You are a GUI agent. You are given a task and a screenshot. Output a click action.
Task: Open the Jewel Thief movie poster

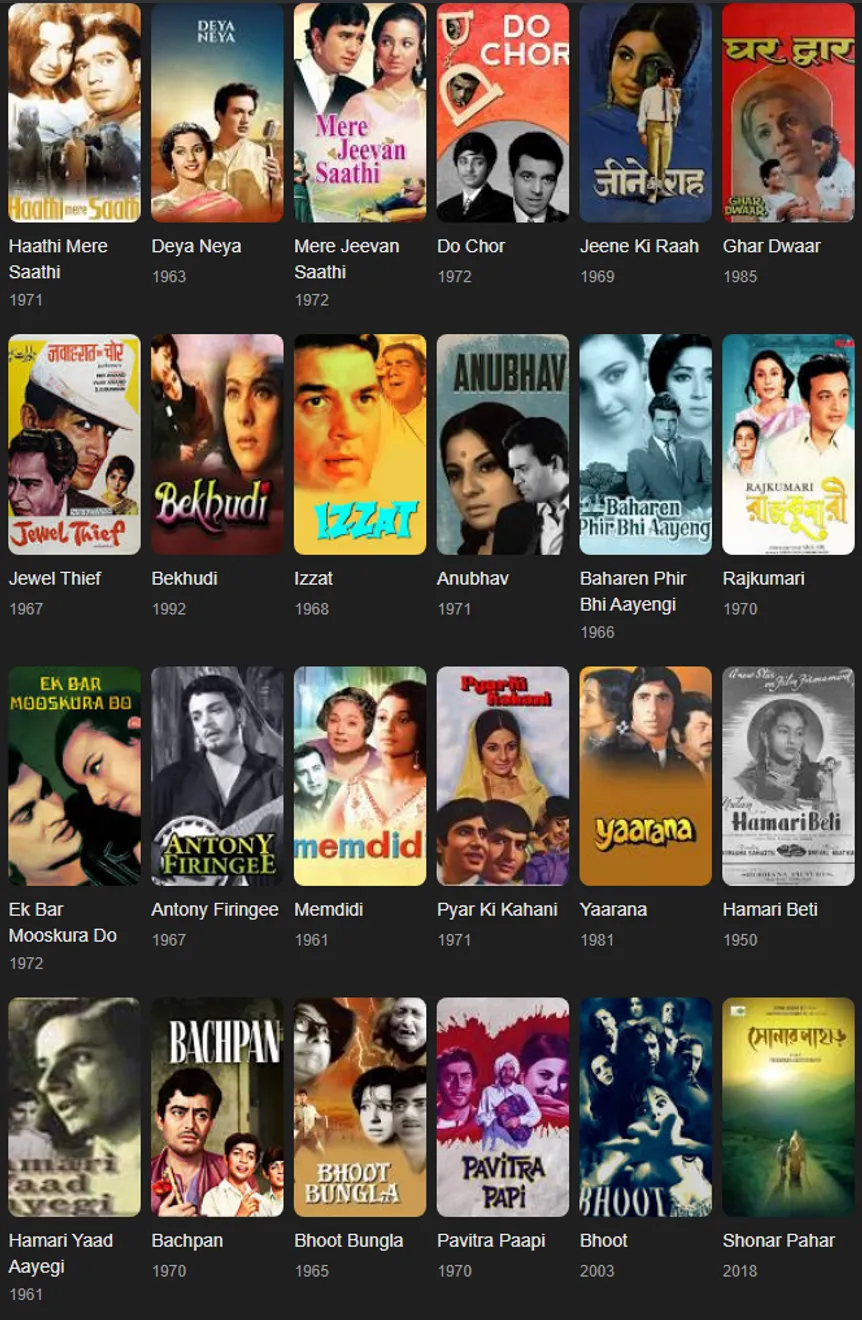click(74, 444)
